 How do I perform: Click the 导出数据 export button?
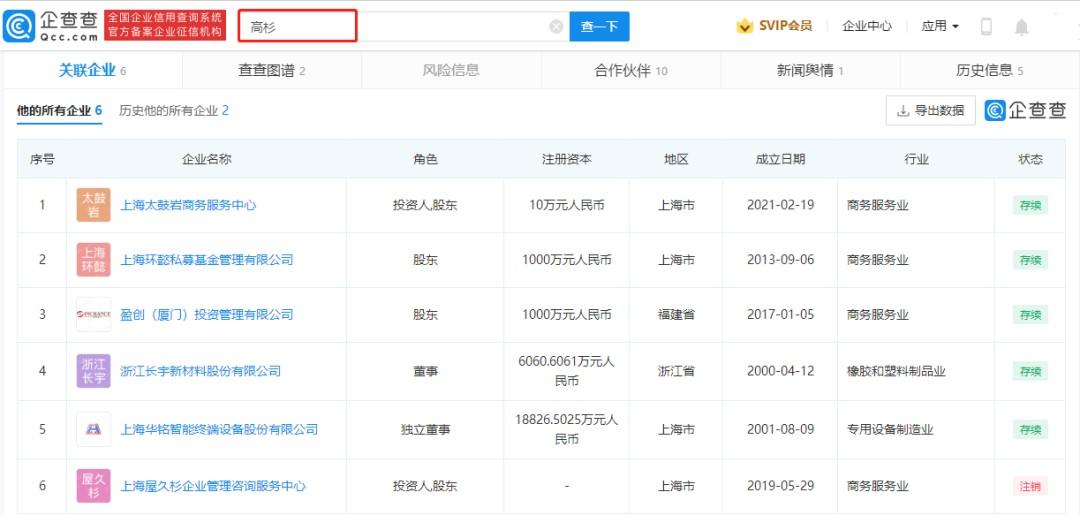point(931,111)
